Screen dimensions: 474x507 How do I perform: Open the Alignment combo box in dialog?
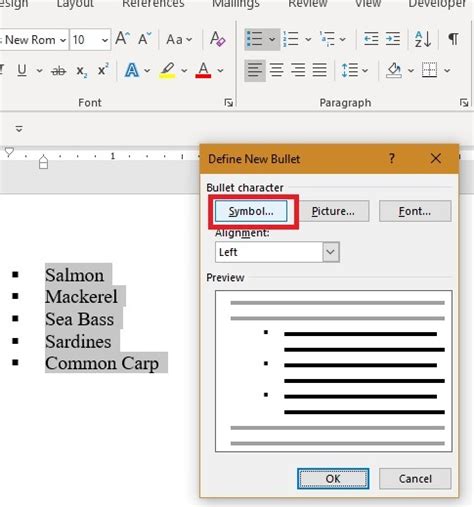[x=277, y=252]
